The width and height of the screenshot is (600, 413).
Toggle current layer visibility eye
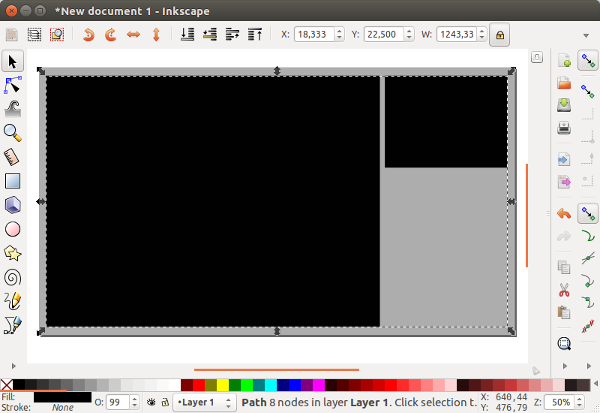click(x=150, y=402)
